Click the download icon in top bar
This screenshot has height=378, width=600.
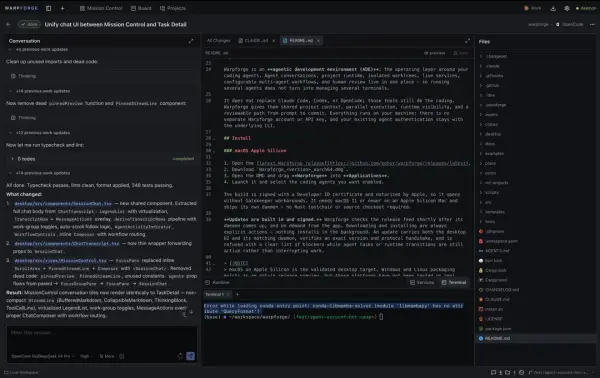coord(553,8)
